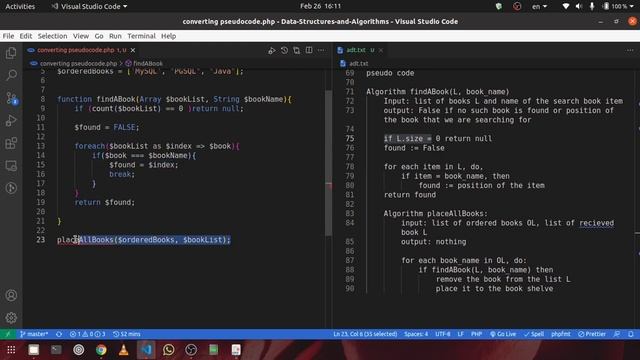Synchronize changes in status bar

pos(59,334)
